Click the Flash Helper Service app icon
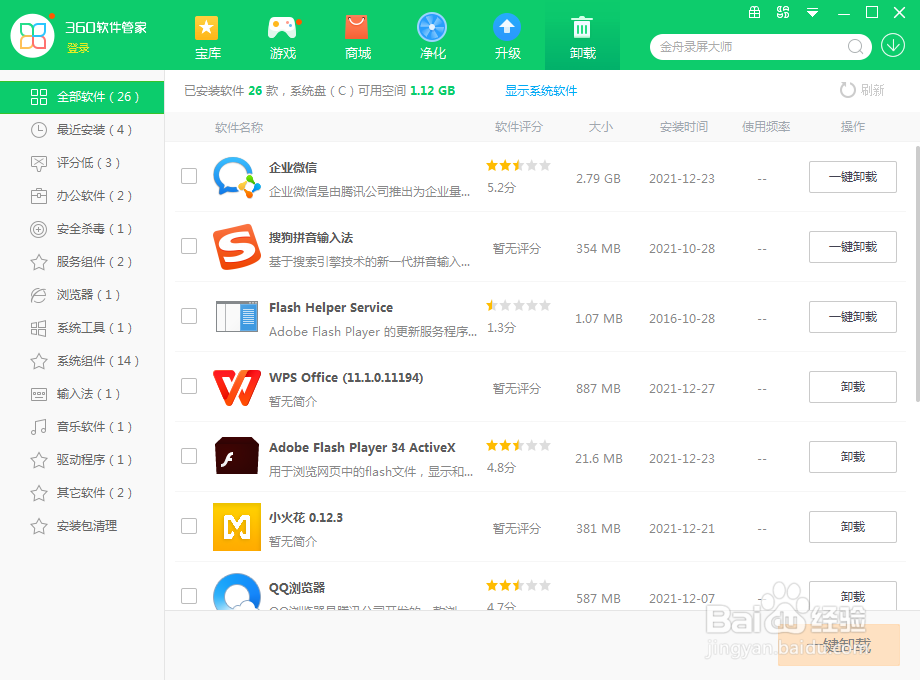The width and height of the screenshot is (920, 680). [236, 317]
